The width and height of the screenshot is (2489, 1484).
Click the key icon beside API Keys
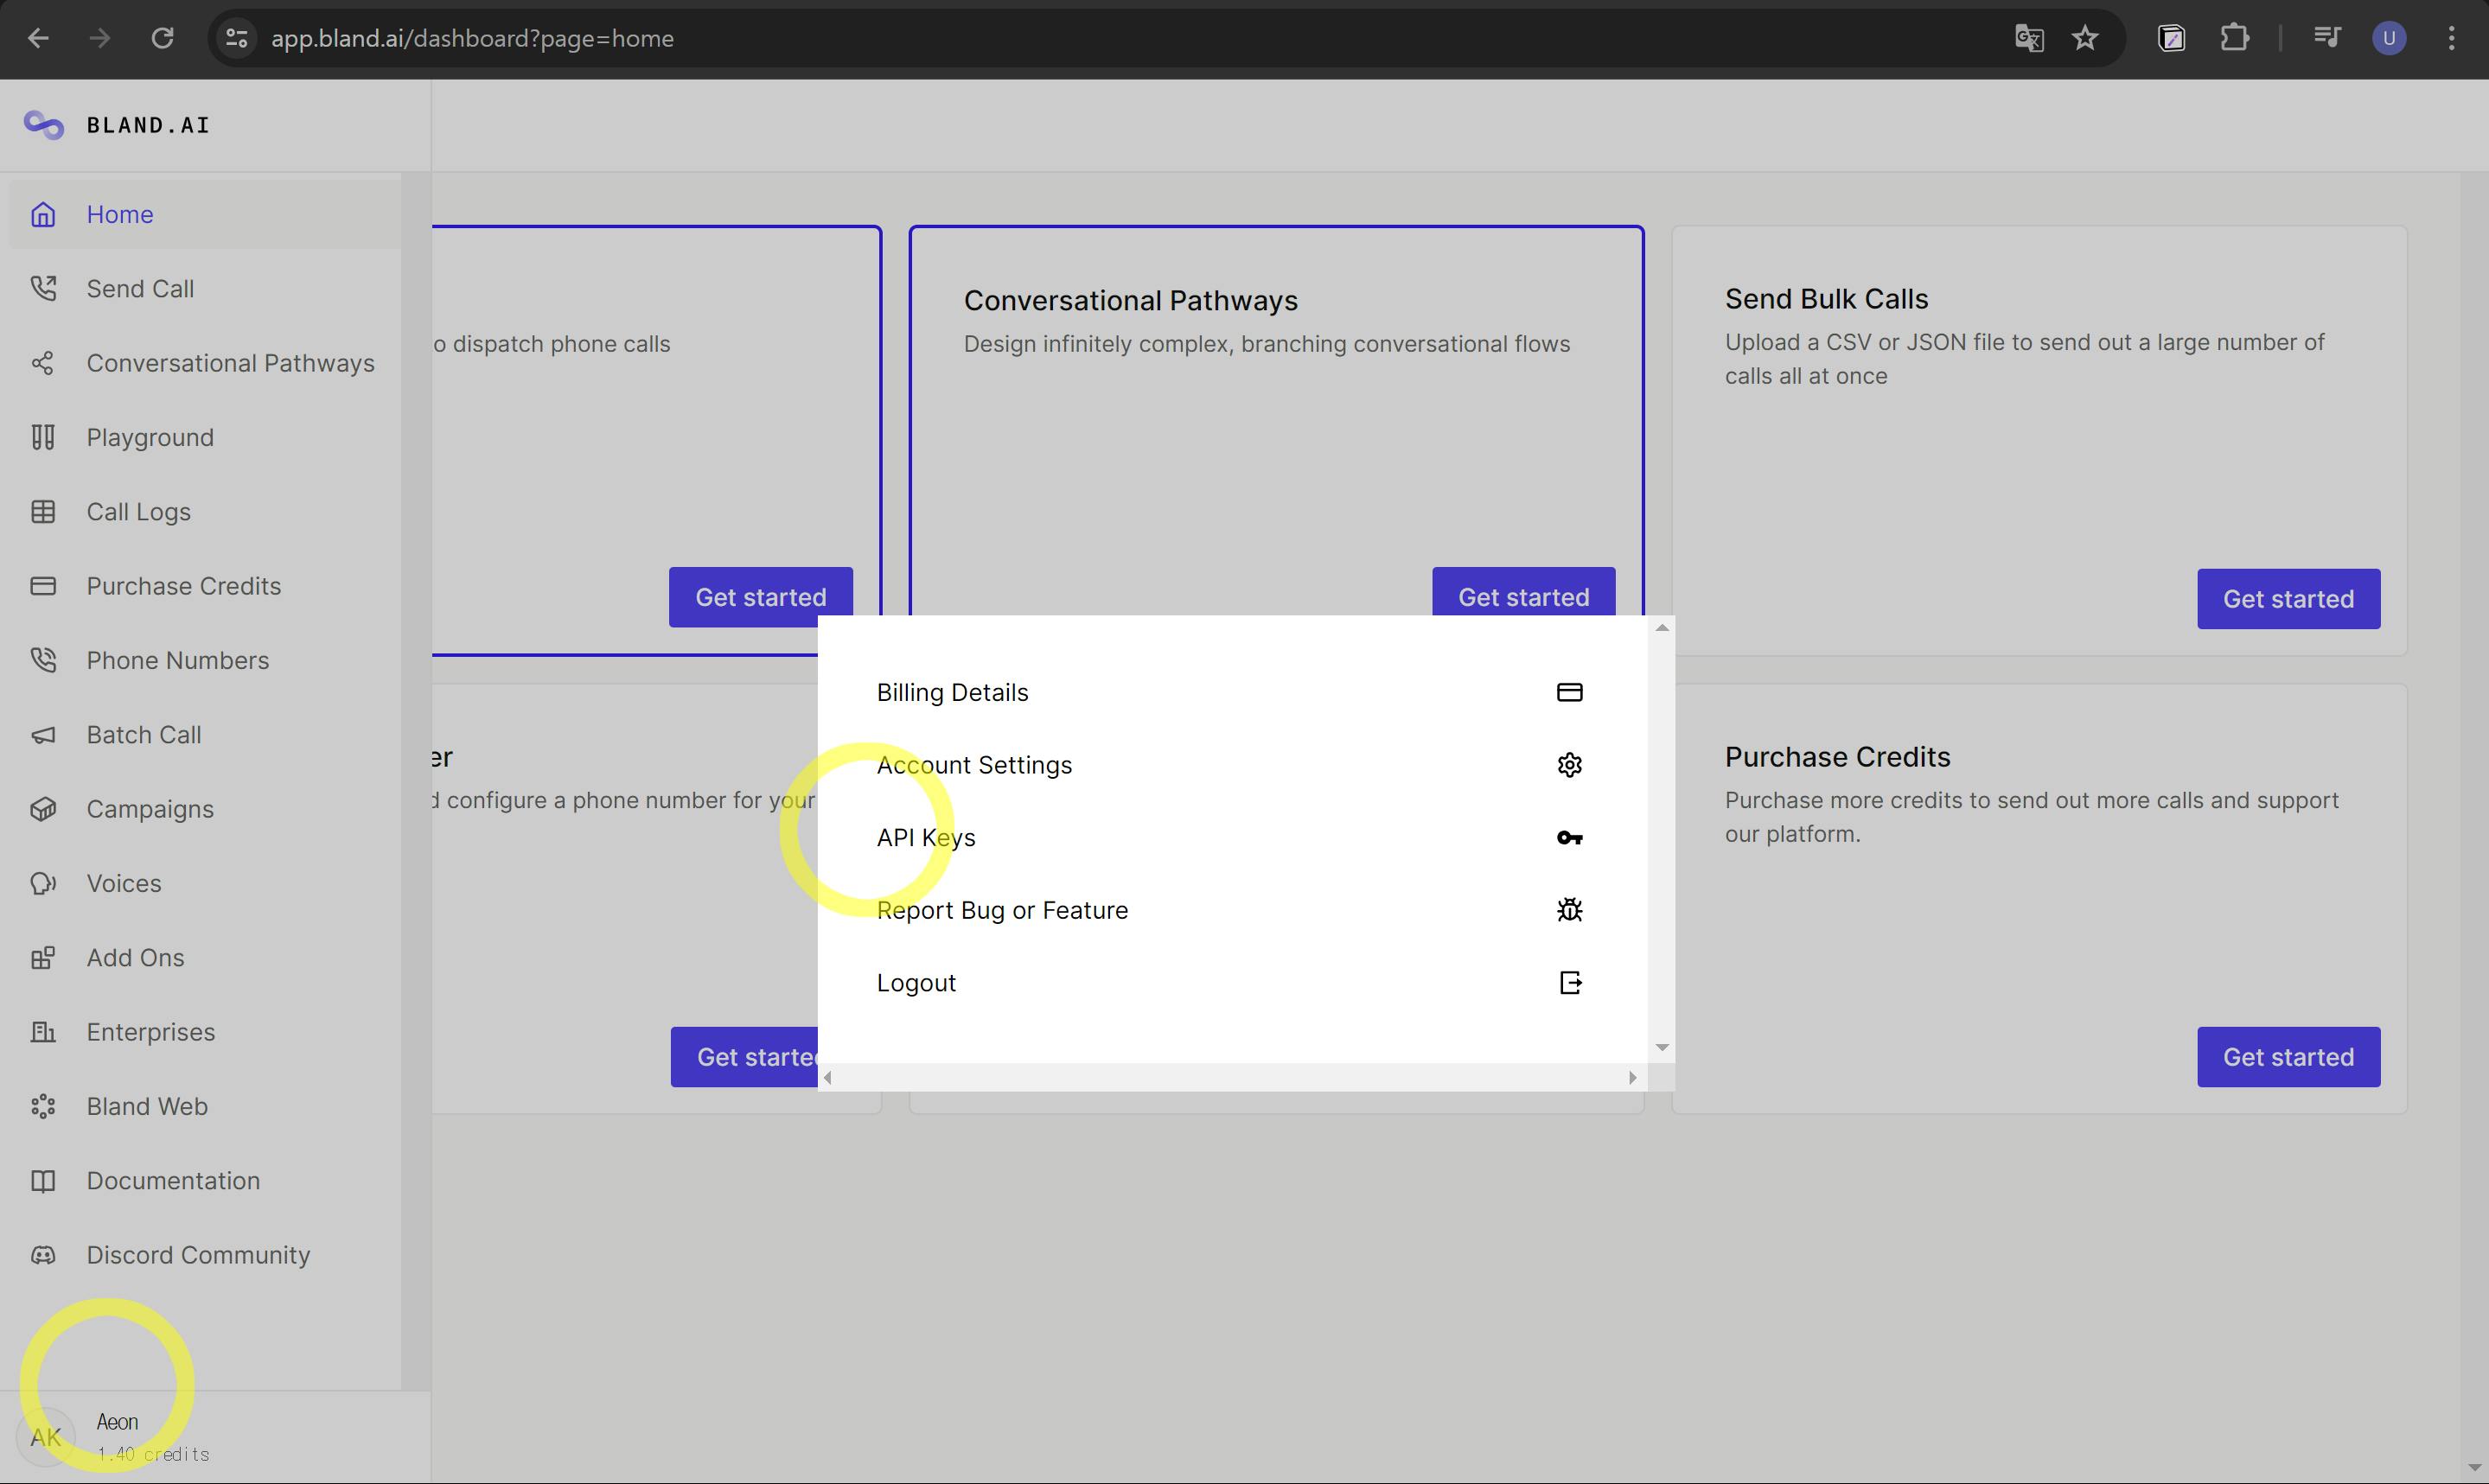[1569, 837]
